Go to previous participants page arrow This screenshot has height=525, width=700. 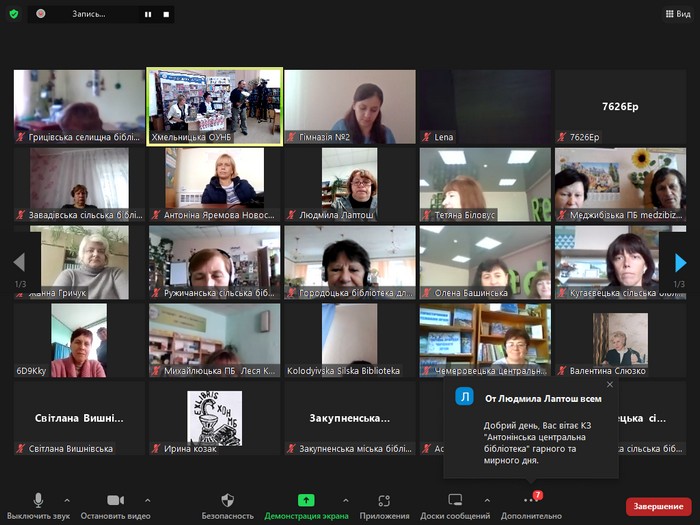pyautogui.click(x=19, y=262)
